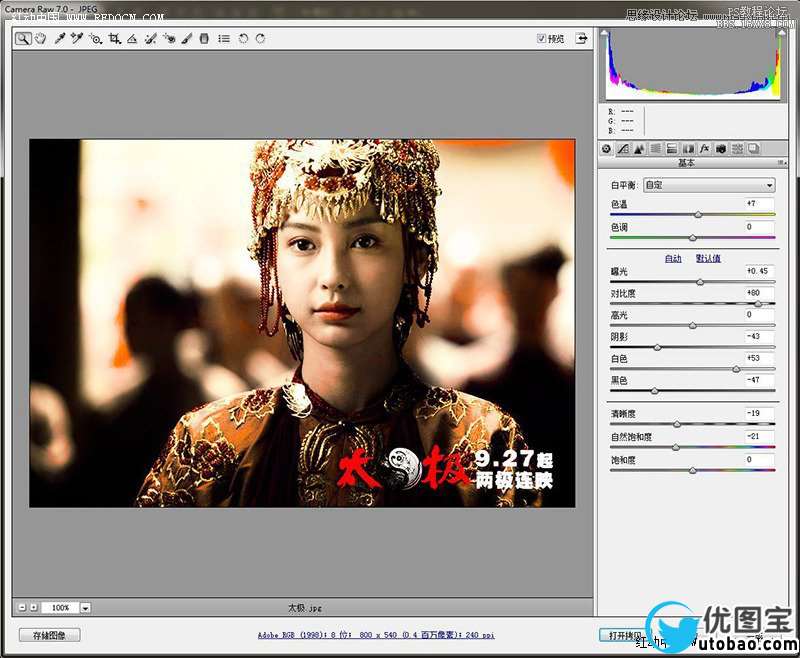Image resolution: width=800 pixels, height=658 pixels.
Task: Adjust the blacks (黑色) slider
Action: click(654, 391)
